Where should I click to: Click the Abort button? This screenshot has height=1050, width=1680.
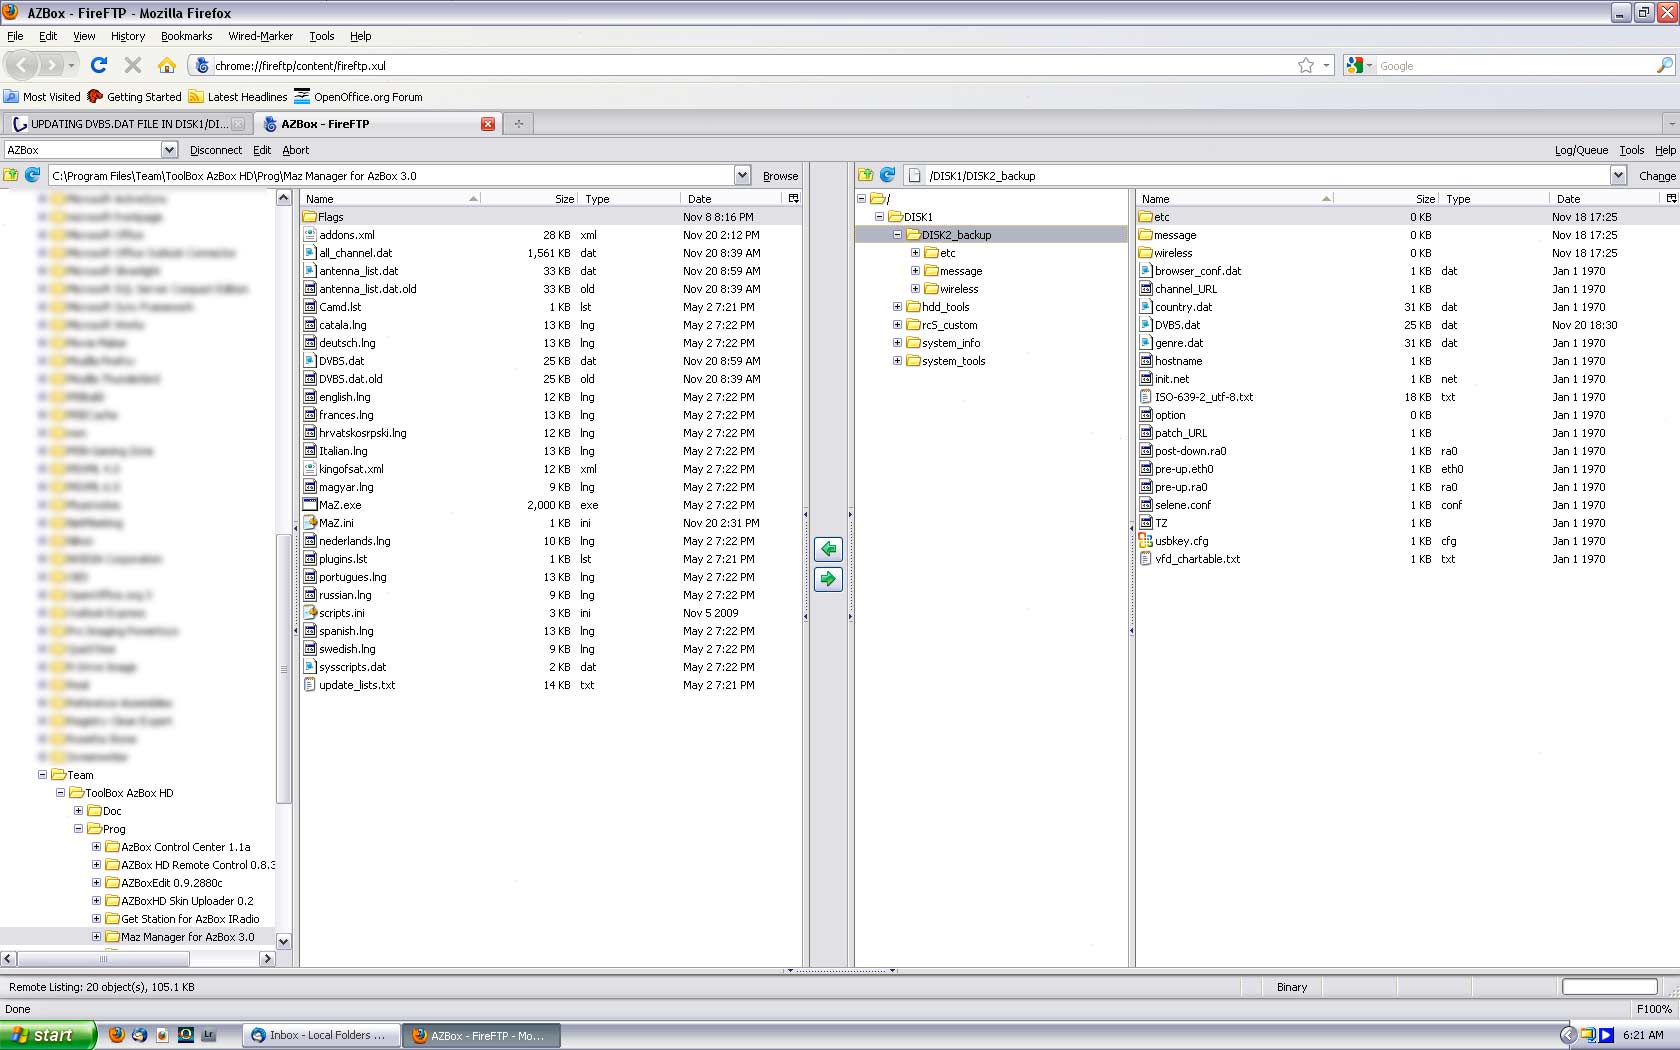tap(295, 150)
